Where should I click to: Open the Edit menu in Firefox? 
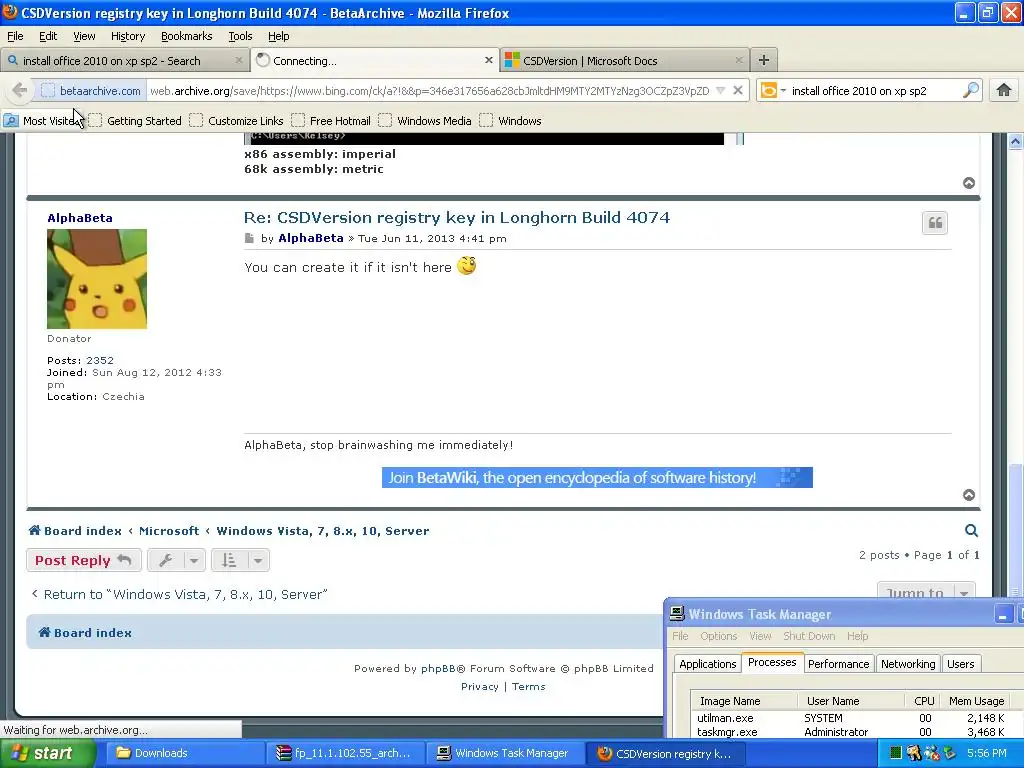[x=48, y=36]
